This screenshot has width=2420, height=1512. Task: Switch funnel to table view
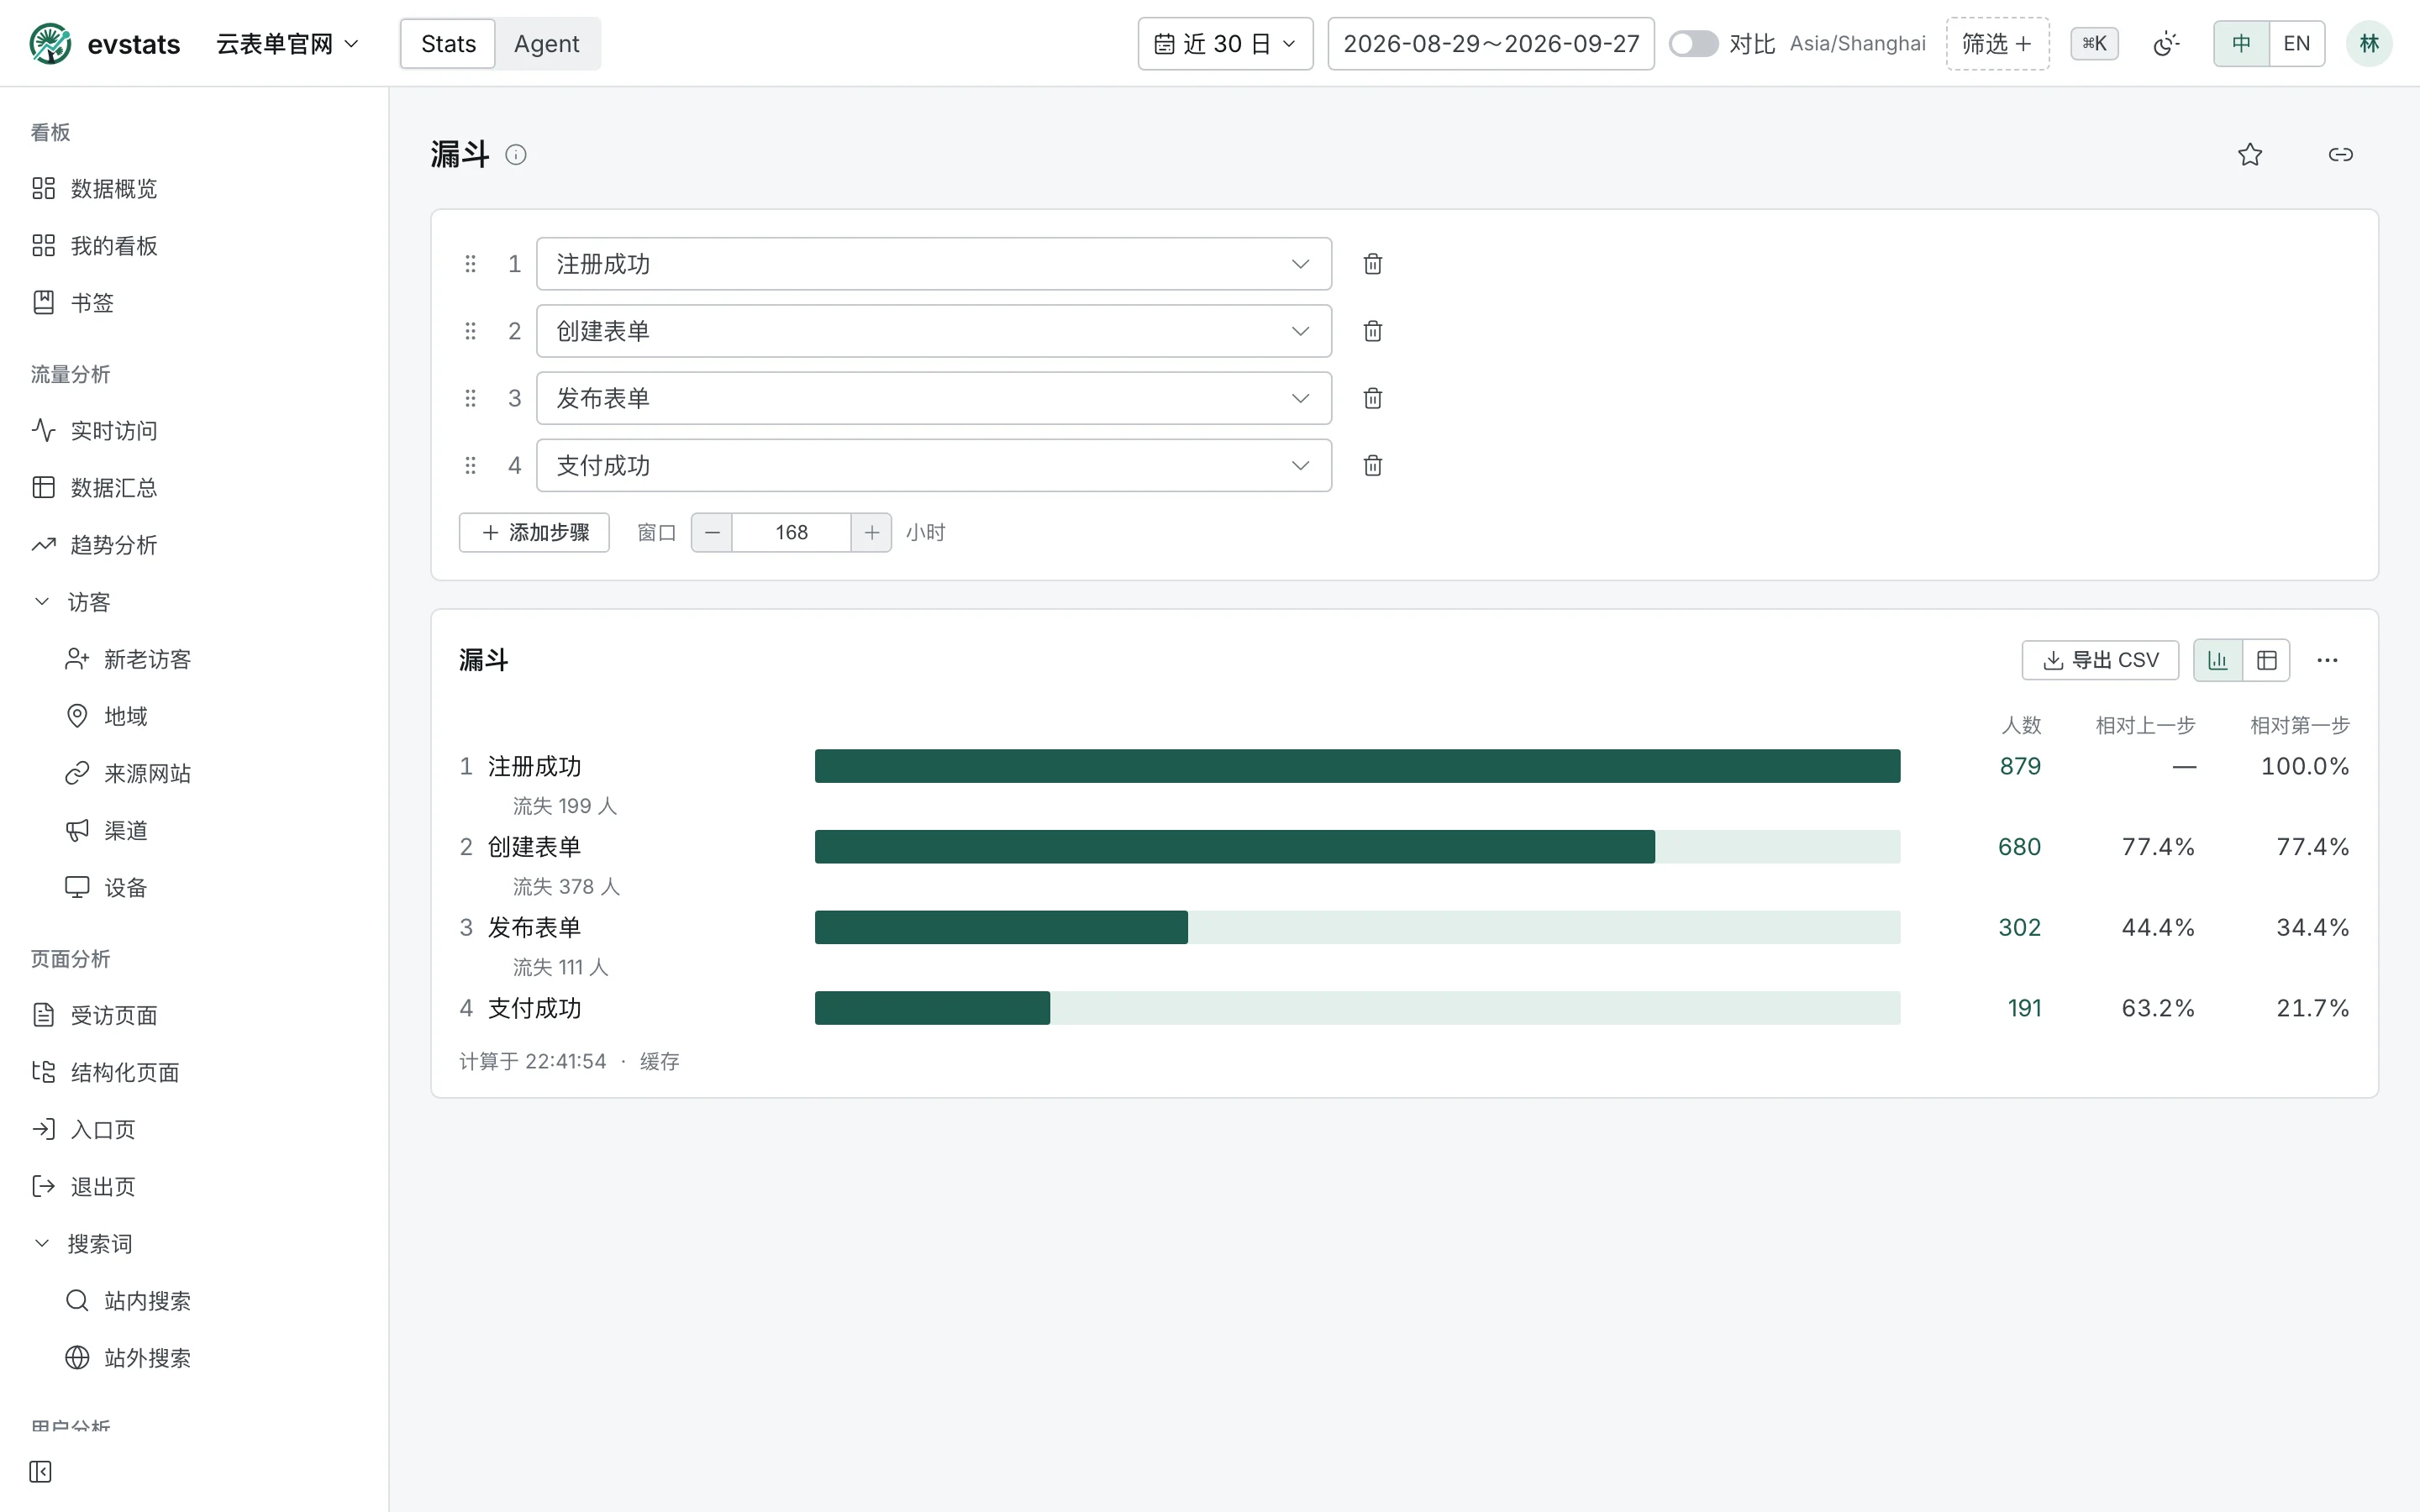2267,660
